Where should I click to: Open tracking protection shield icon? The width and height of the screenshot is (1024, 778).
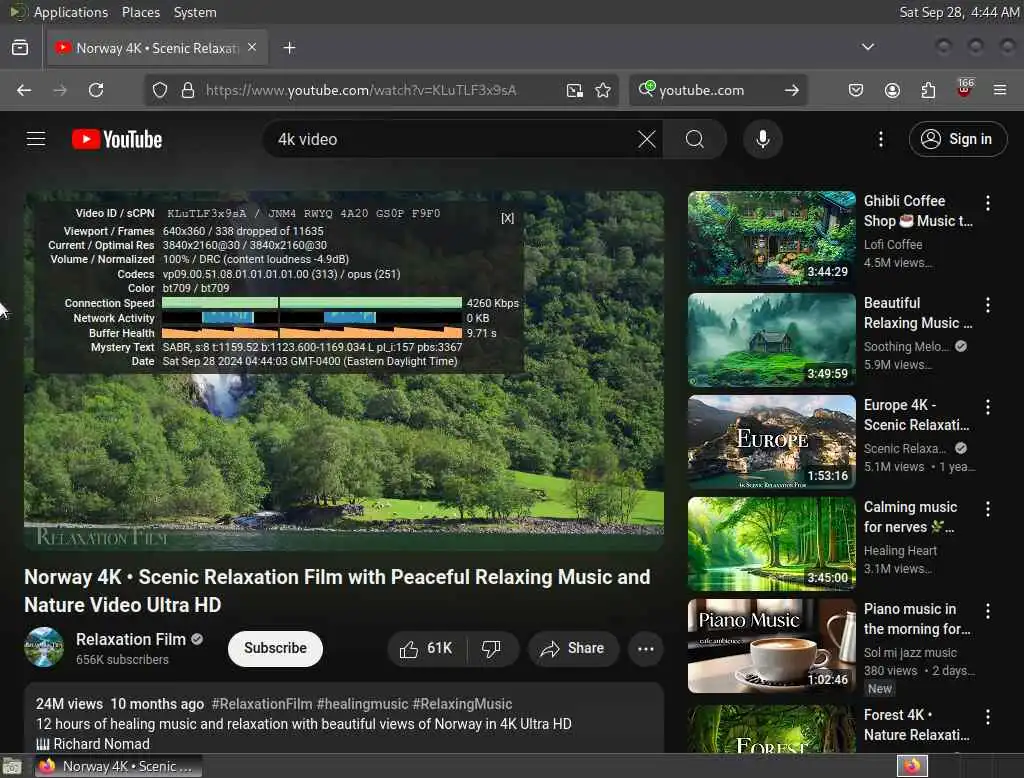click(160, 90)
